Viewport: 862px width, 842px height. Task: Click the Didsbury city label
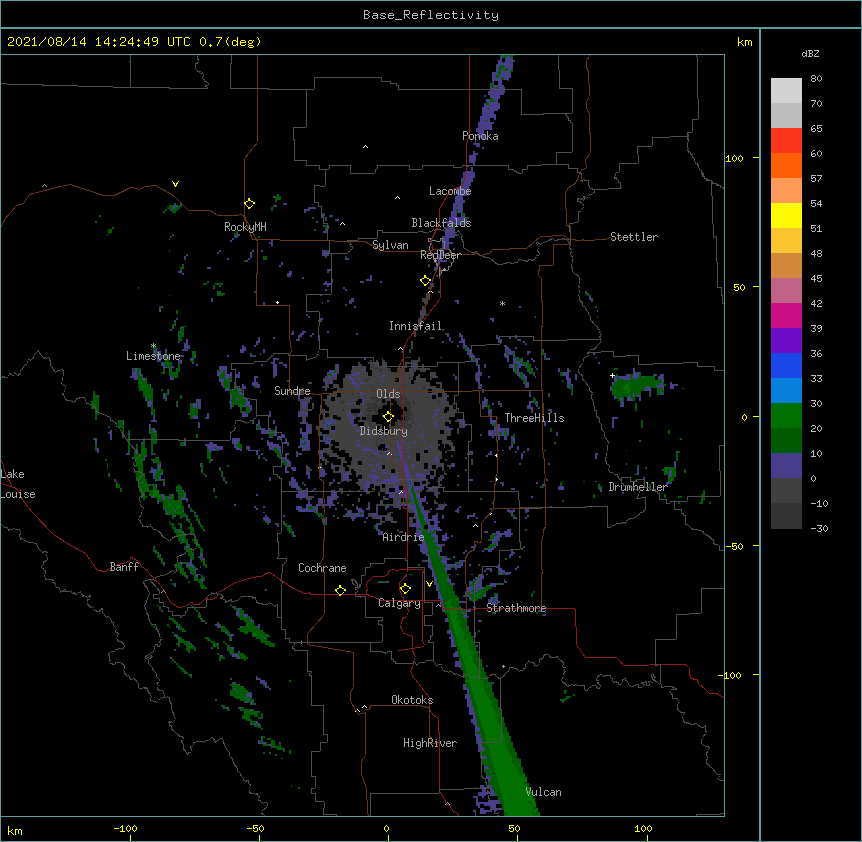coord(384,431)
